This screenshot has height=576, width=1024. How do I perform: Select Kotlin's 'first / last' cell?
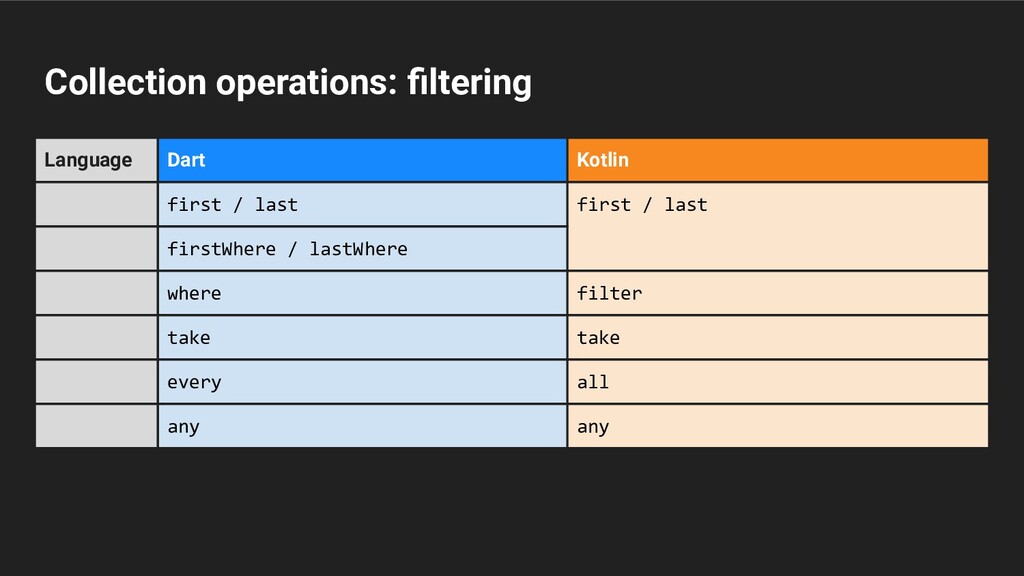777,226
